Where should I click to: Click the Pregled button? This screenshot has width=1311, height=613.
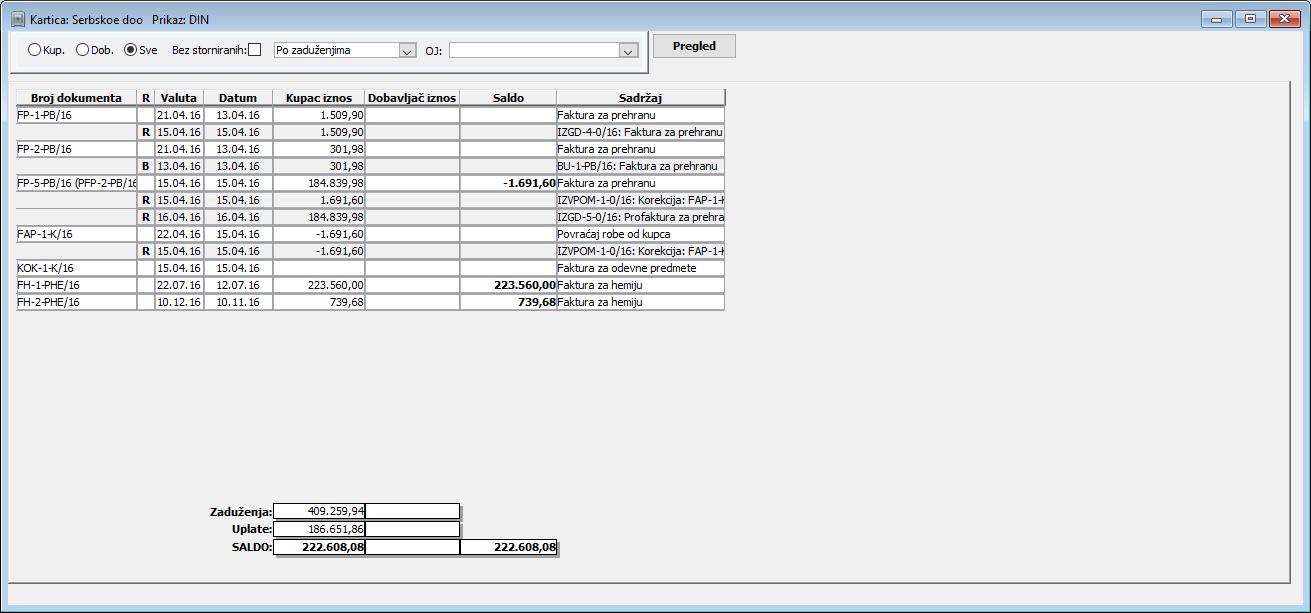click(694, 46)
